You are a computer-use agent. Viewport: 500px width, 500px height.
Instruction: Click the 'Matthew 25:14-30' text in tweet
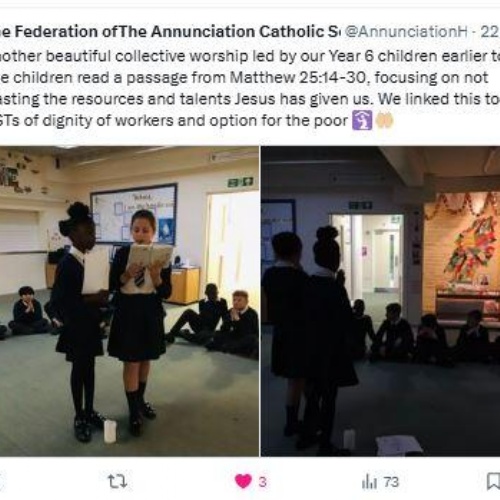299,78
